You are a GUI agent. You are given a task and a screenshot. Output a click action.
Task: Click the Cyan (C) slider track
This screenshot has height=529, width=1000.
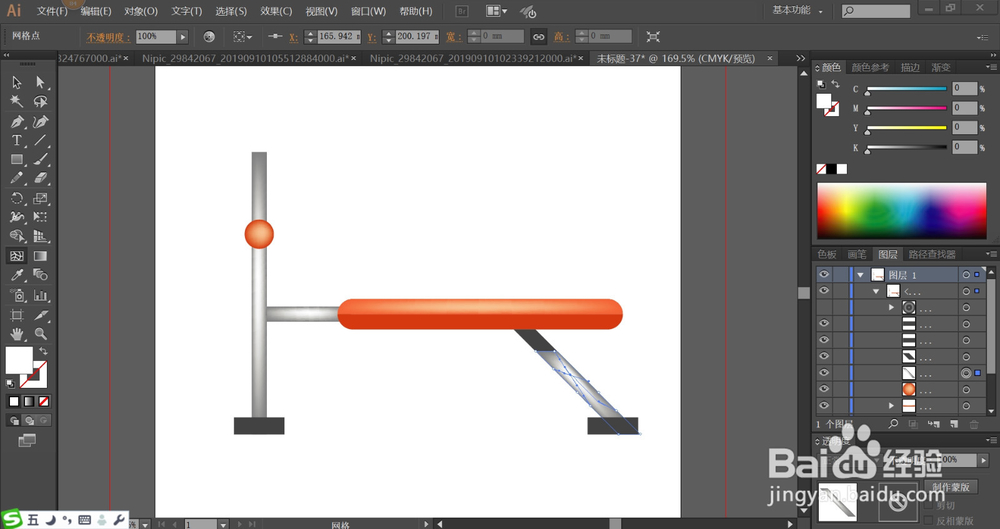point(906,89)
